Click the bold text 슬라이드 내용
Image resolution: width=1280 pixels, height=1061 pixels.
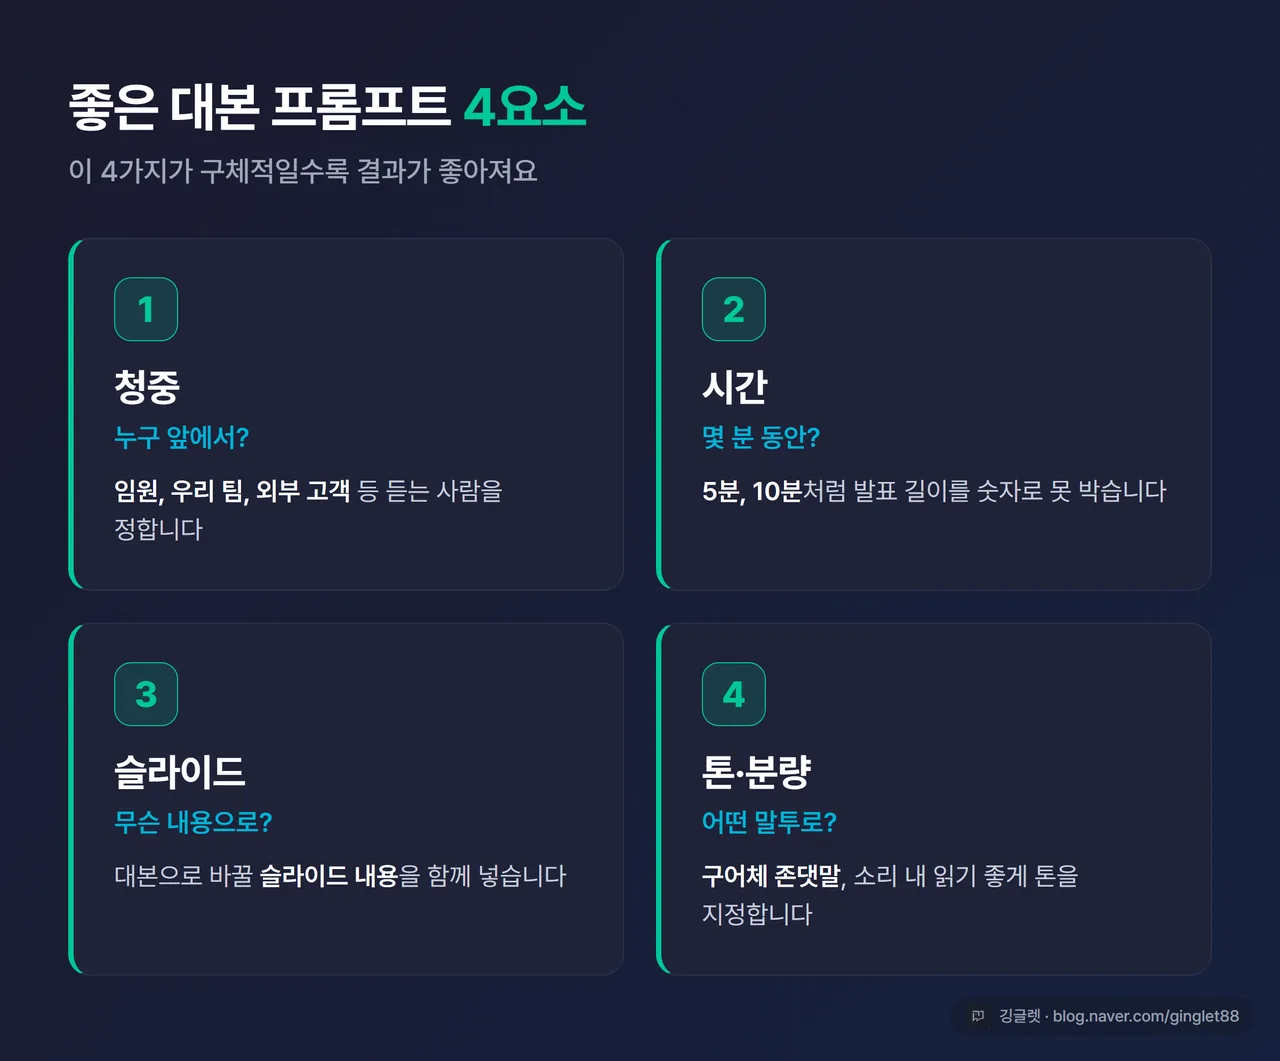(330, 876)
